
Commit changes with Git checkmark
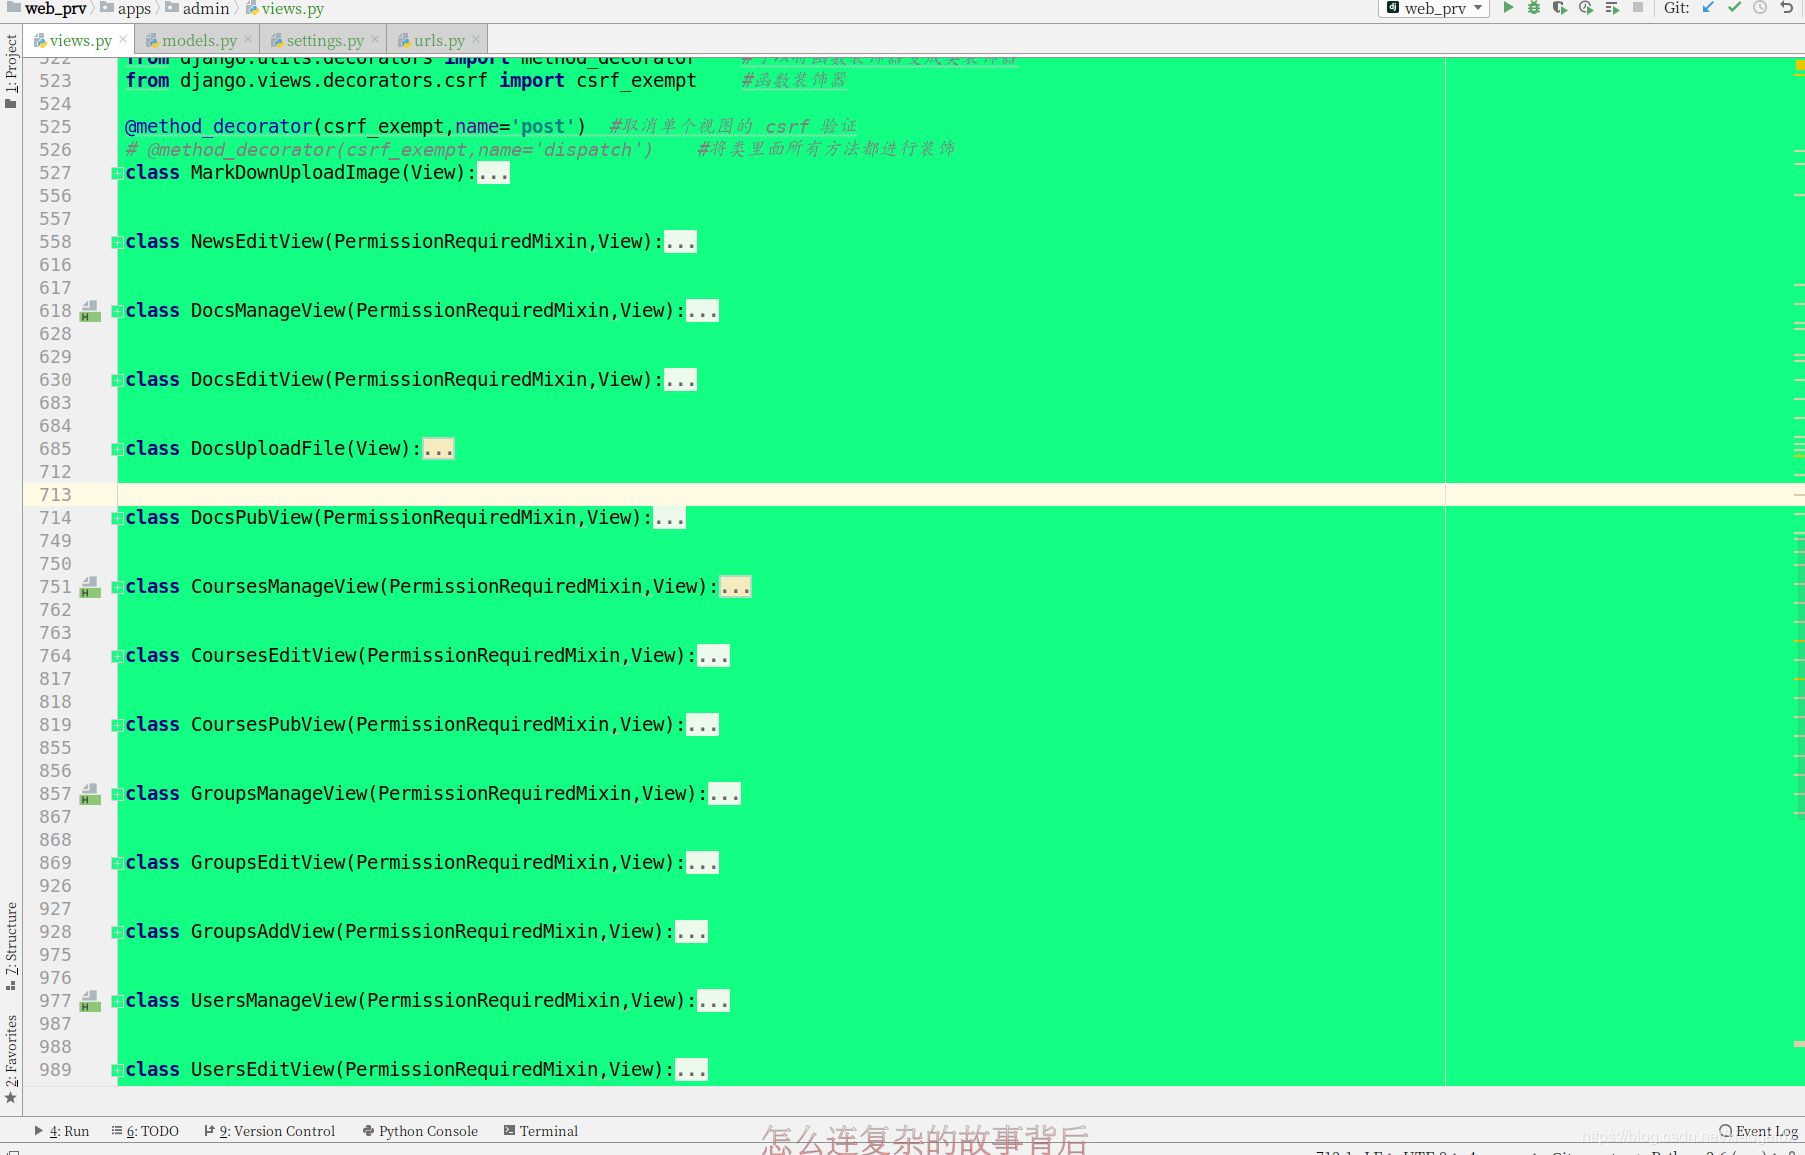[1734, 8]
